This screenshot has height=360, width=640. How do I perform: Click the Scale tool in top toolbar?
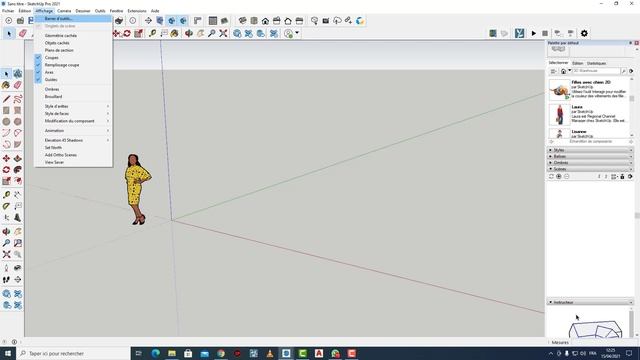[x=138, y=33]
